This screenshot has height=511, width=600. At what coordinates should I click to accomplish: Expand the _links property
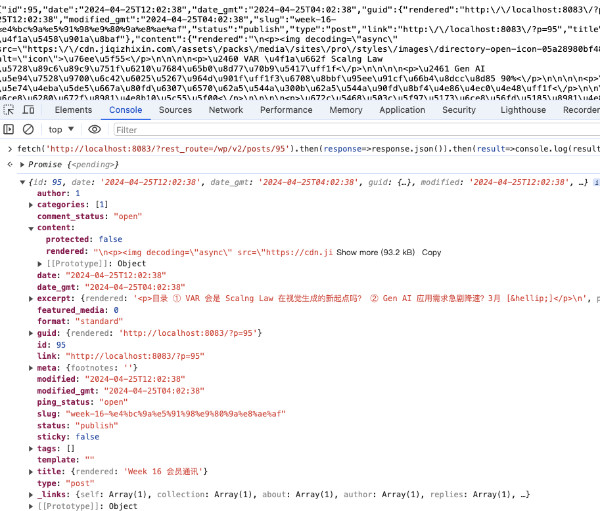point(31,495)
